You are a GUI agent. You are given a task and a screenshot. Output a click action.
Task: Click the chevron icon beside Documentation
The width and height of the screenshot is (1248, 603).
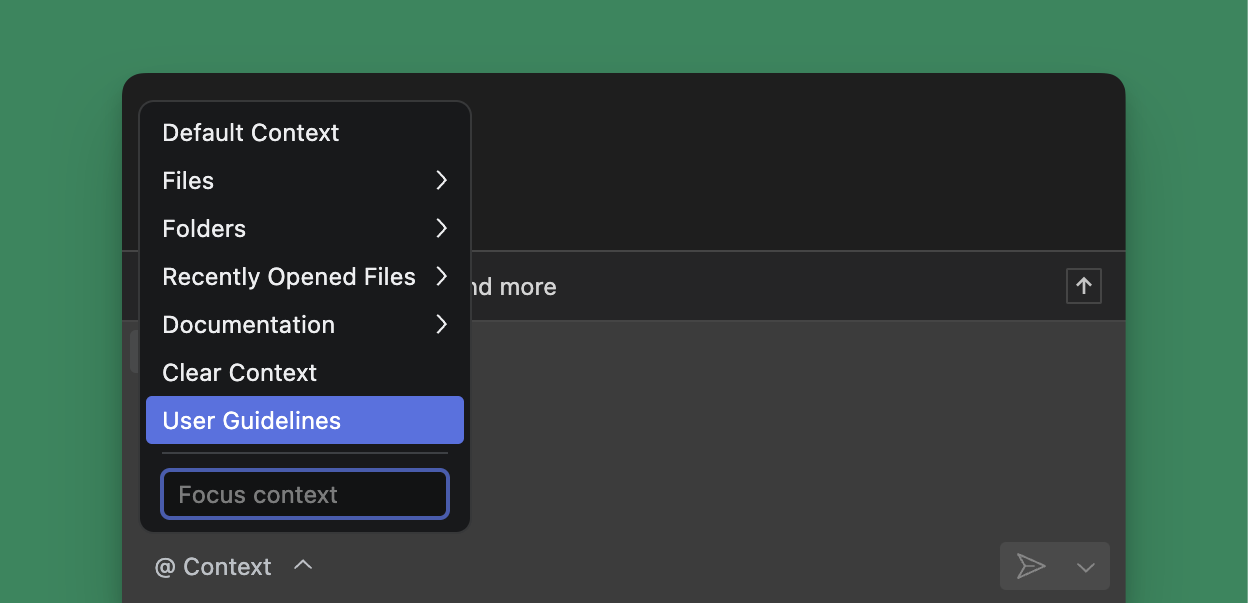(441, 324)
